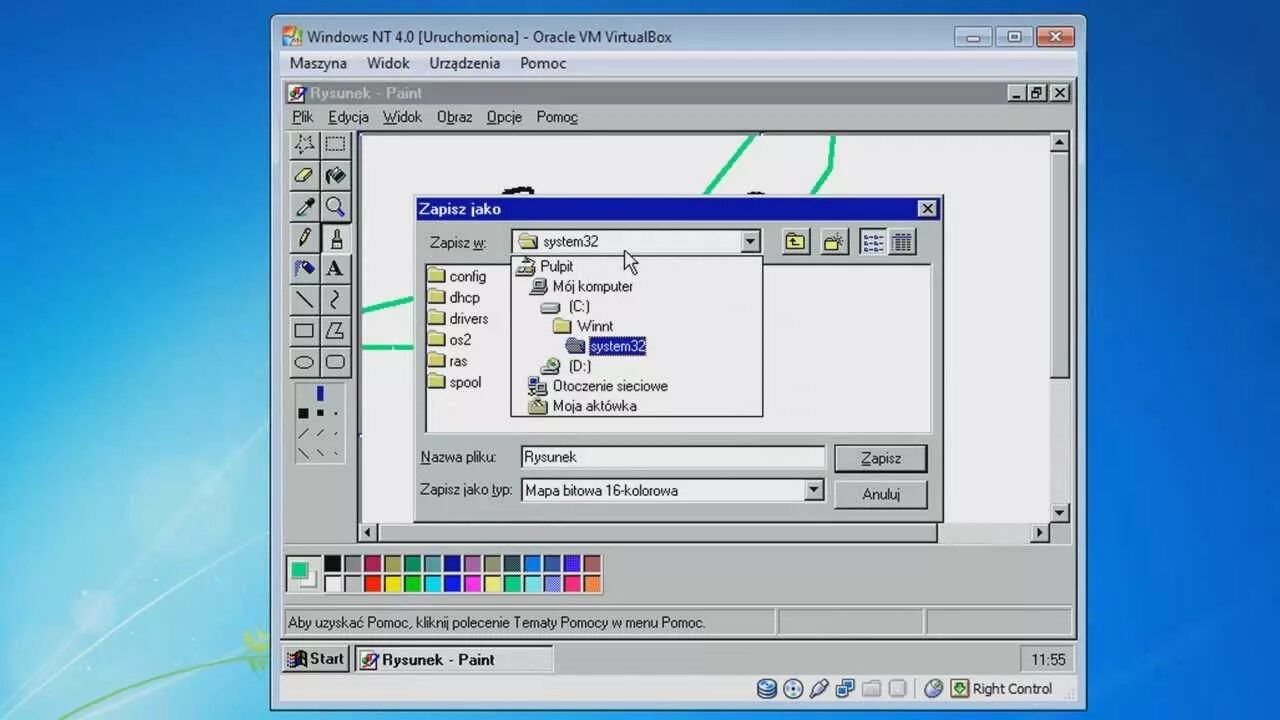Screen dimensions: 1280x720
Task: Click VirtualBox mouse integration status icon
Action: click(933, 688)
